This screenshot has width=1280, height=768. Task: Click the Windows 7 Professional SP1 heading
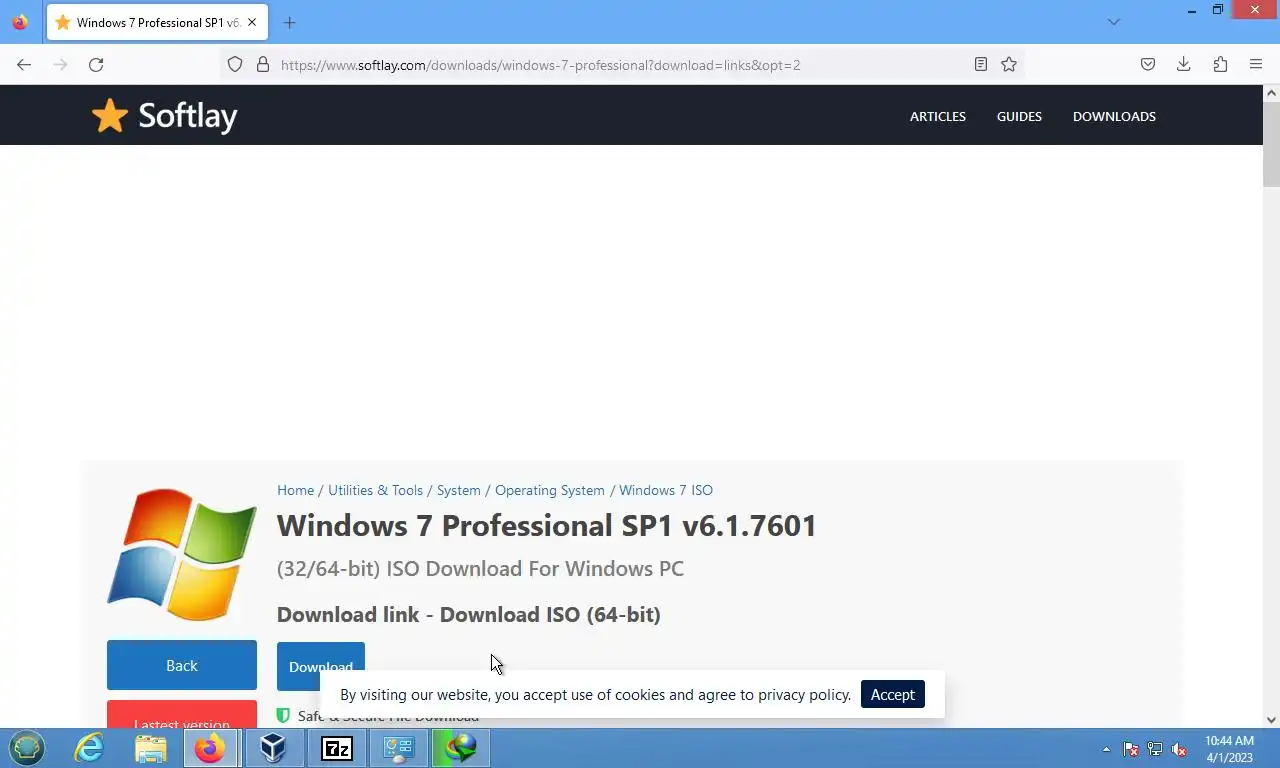(547, 525)
